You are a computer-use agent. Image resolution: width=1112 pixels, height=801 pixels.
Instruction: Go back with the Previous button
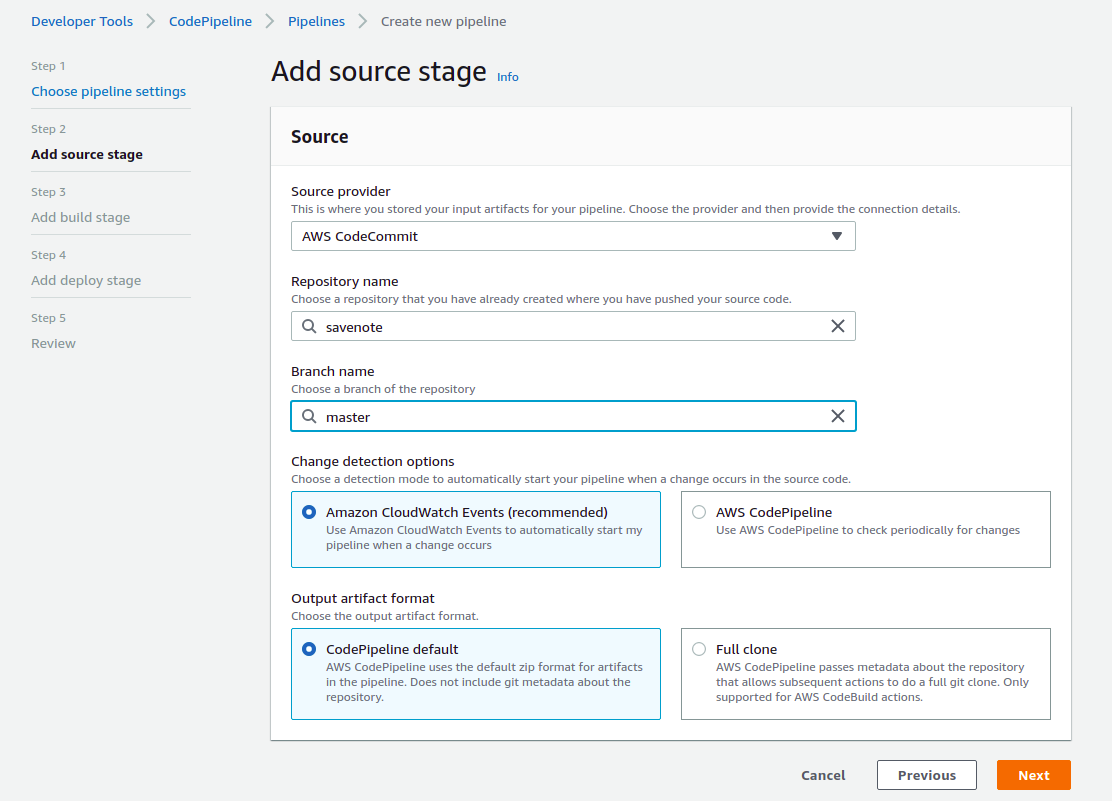926,775
